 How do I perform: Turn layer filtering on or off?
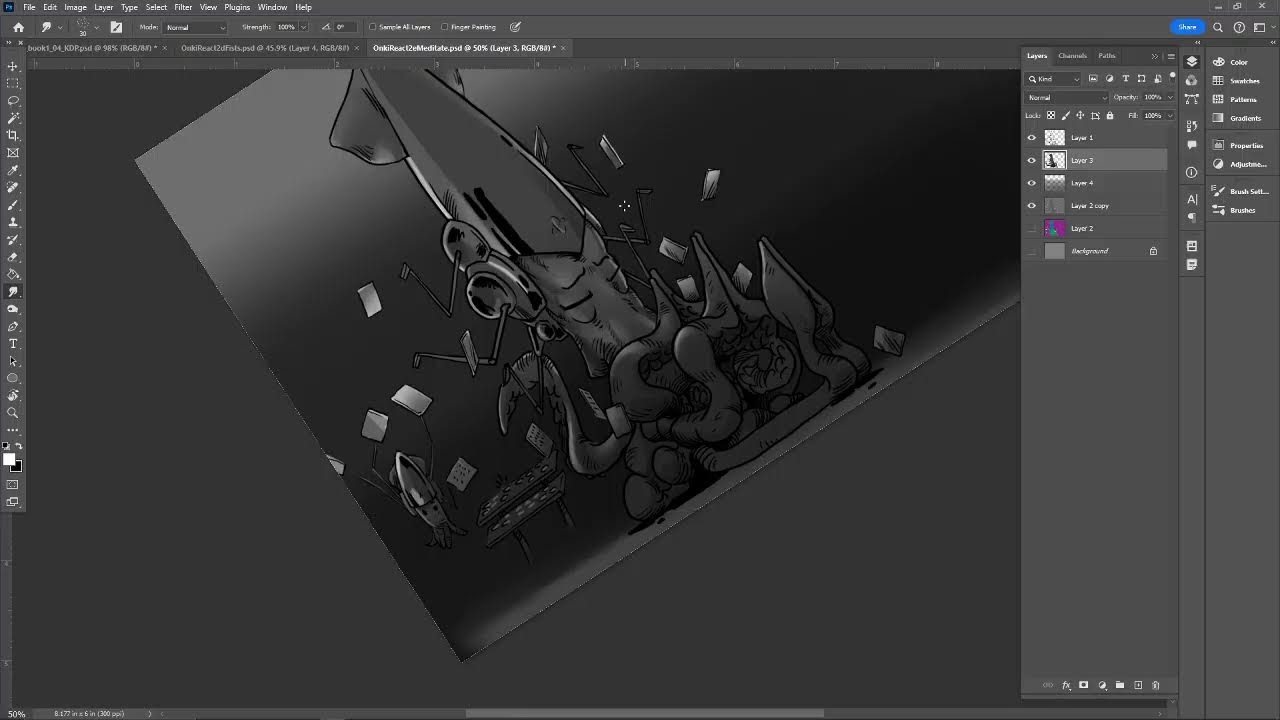click(x=1171, y=78)
